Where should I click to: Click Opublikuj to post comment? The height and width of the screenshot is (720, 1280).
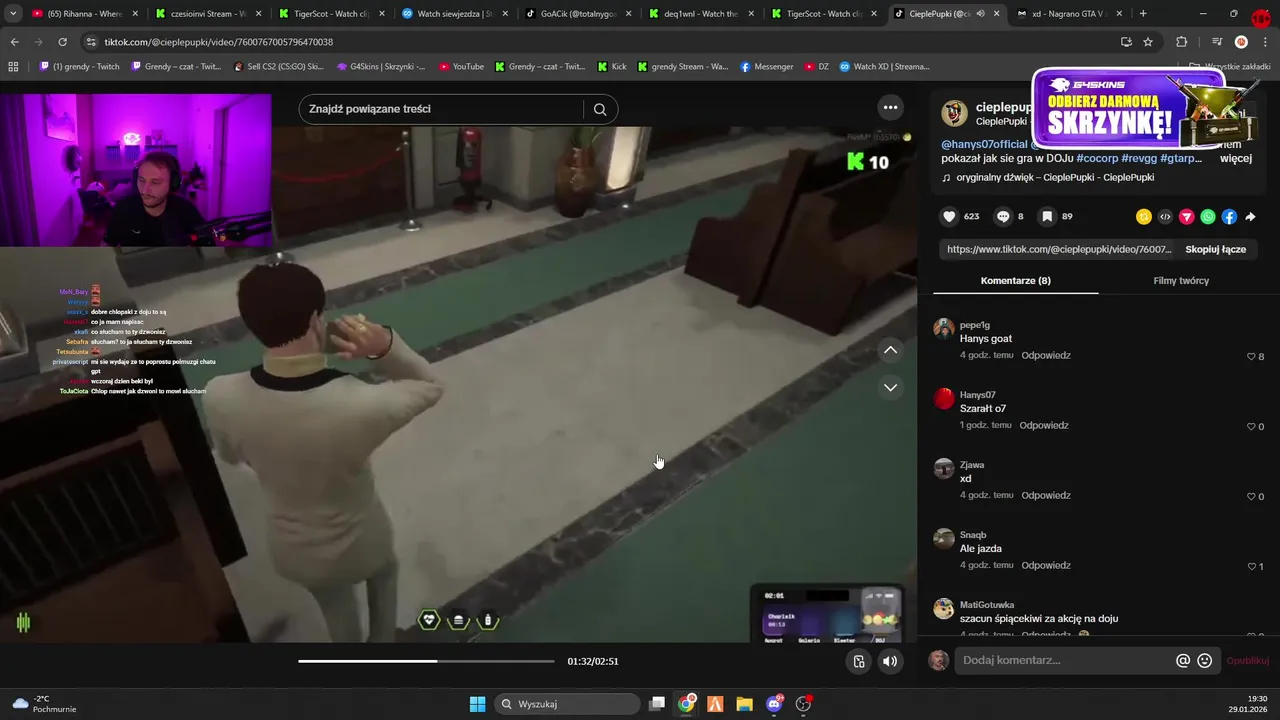pos(1248,661)
